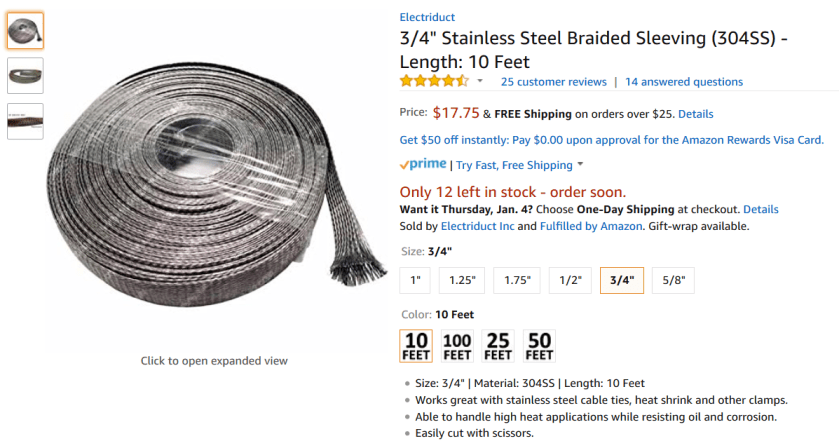Choose the 5/8" size option
The image size is (839, 448).
[x=672, y=281]
